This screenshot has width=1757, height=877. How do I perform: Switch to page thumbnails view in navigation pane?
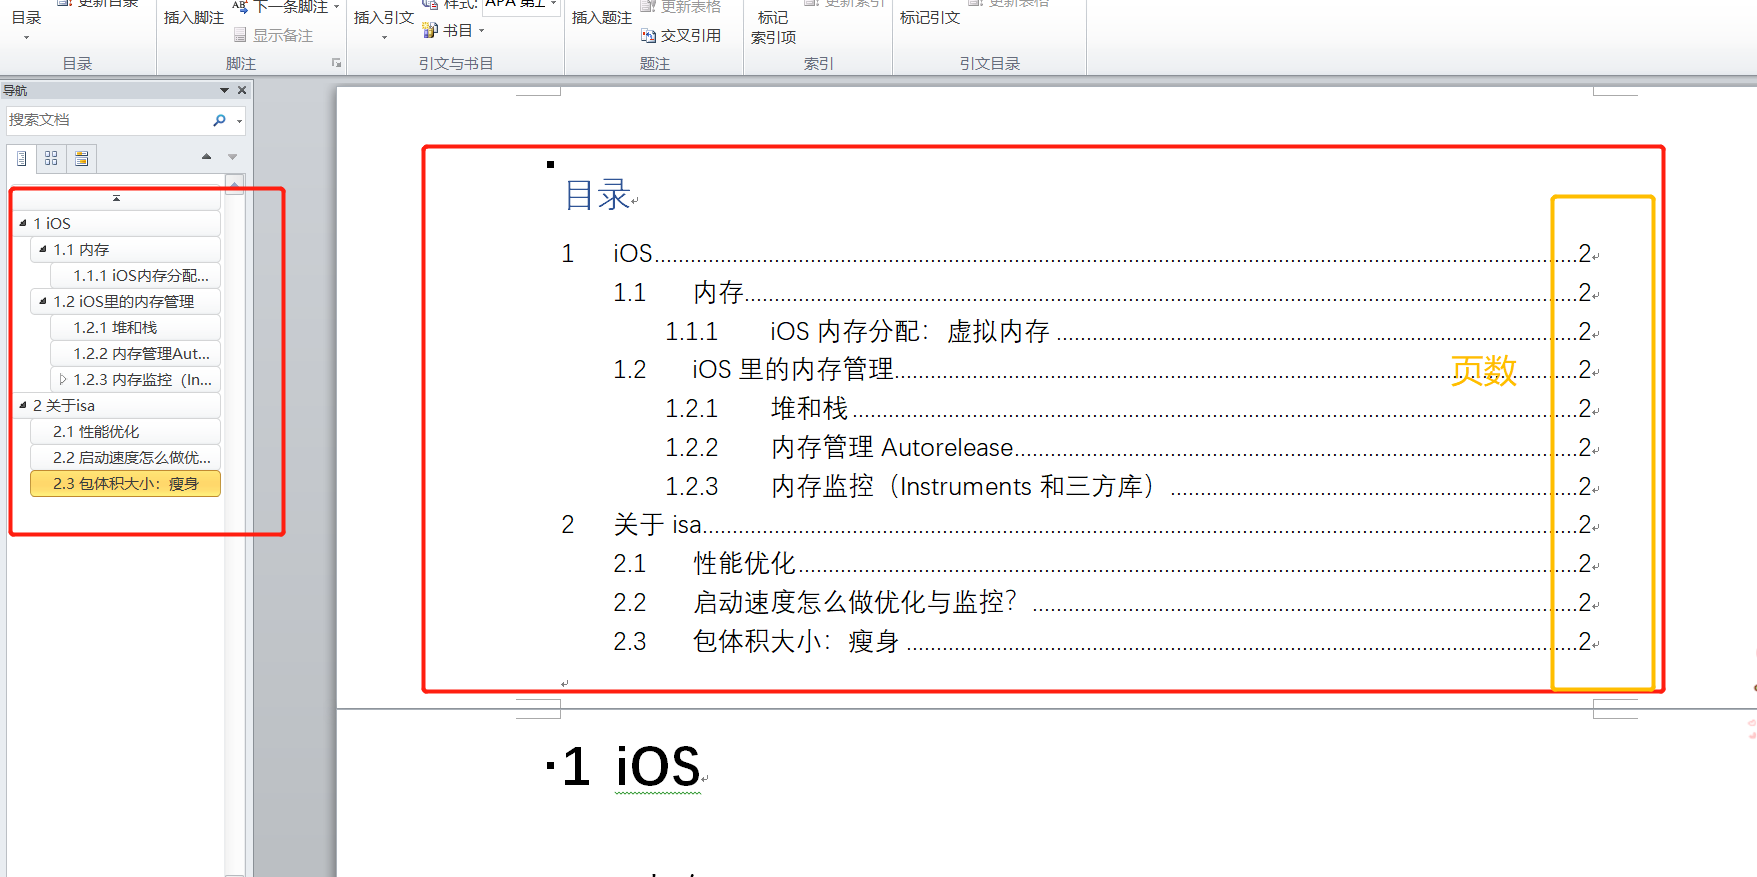pos(51,158)
